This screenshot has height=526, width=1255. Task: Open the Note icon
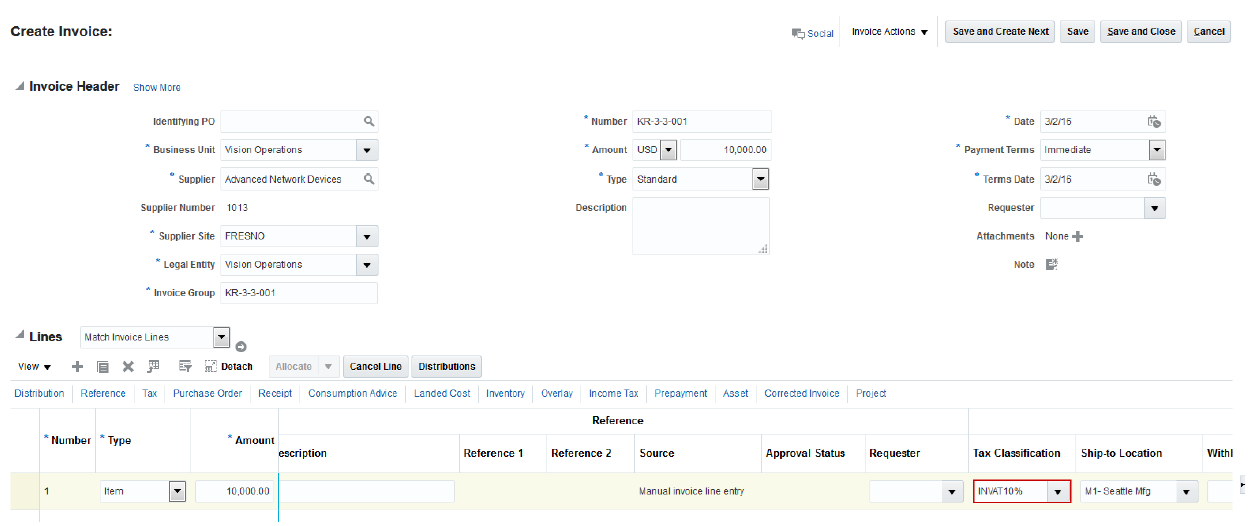(1051, 265)
